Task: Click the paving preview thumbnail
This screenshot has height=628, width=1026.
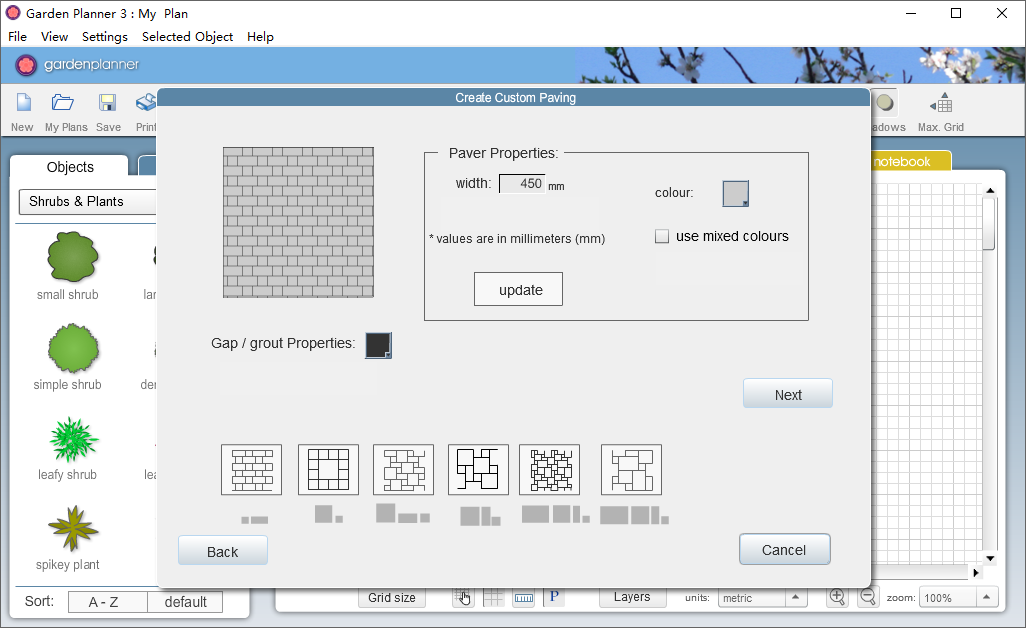Action: click(298, 222)
